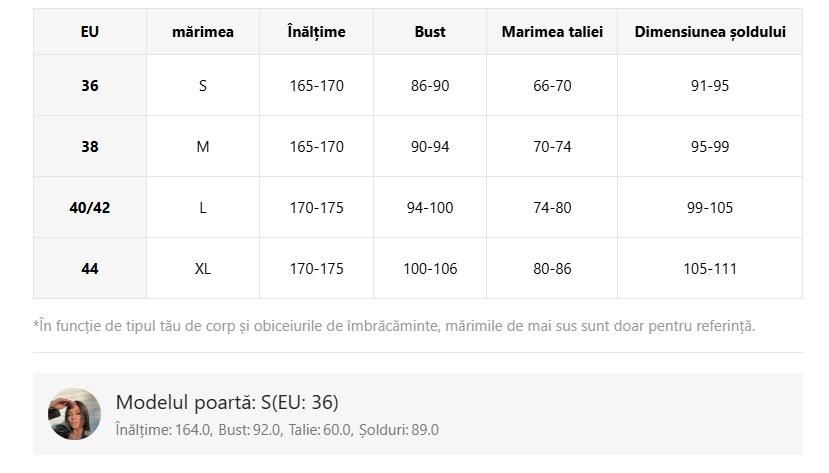Click the 74-80 waist value
The width and height of the screenshot is (829, 473).
(552, 208)
